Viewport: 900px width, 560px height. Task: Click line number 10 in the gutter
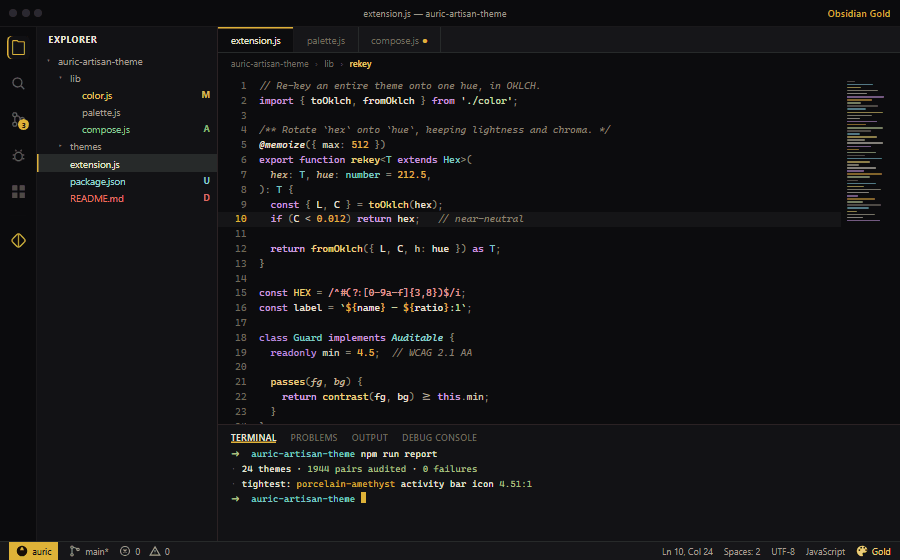point(240,219)
